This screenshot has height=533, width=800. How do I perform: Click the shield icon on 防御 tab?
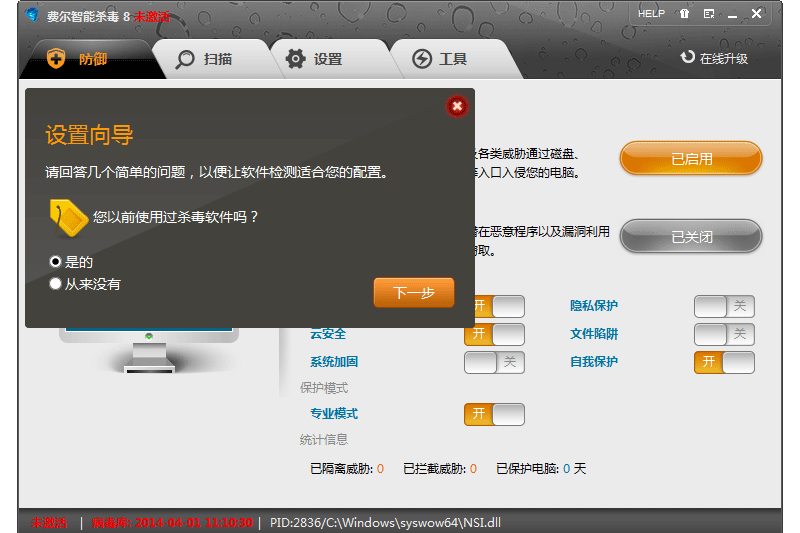pos(56,59)
